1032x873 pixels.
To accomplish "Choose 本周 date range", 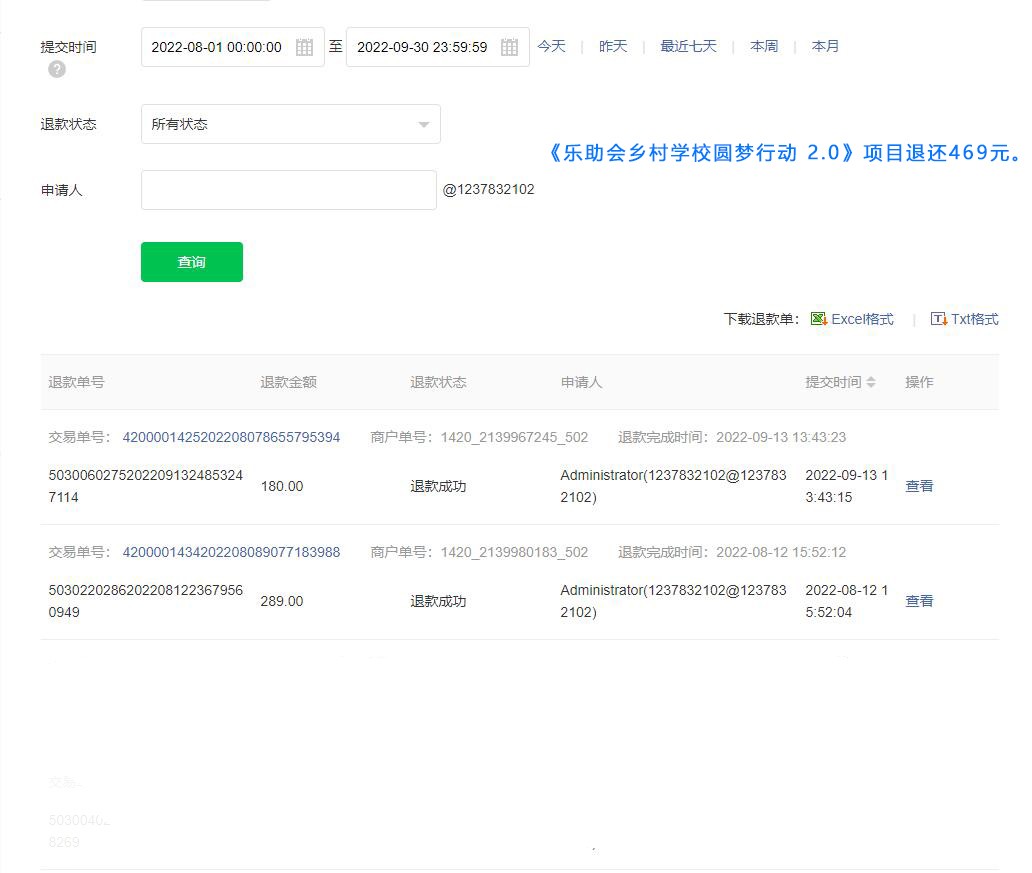I will (x=764, y=46).
